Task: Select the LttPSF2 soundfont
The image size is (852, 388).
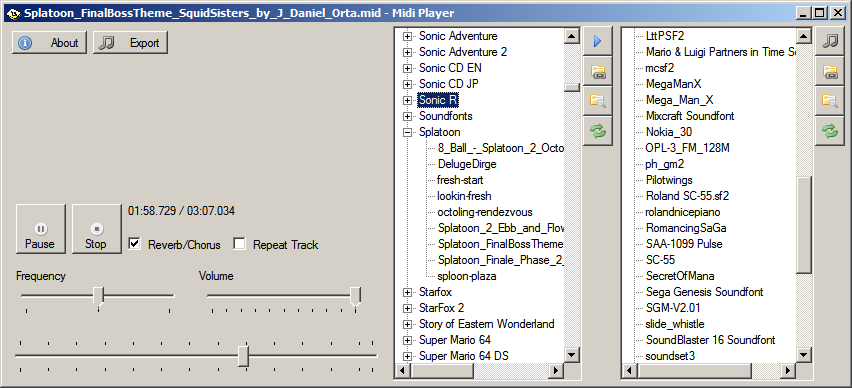Action: 665,36
